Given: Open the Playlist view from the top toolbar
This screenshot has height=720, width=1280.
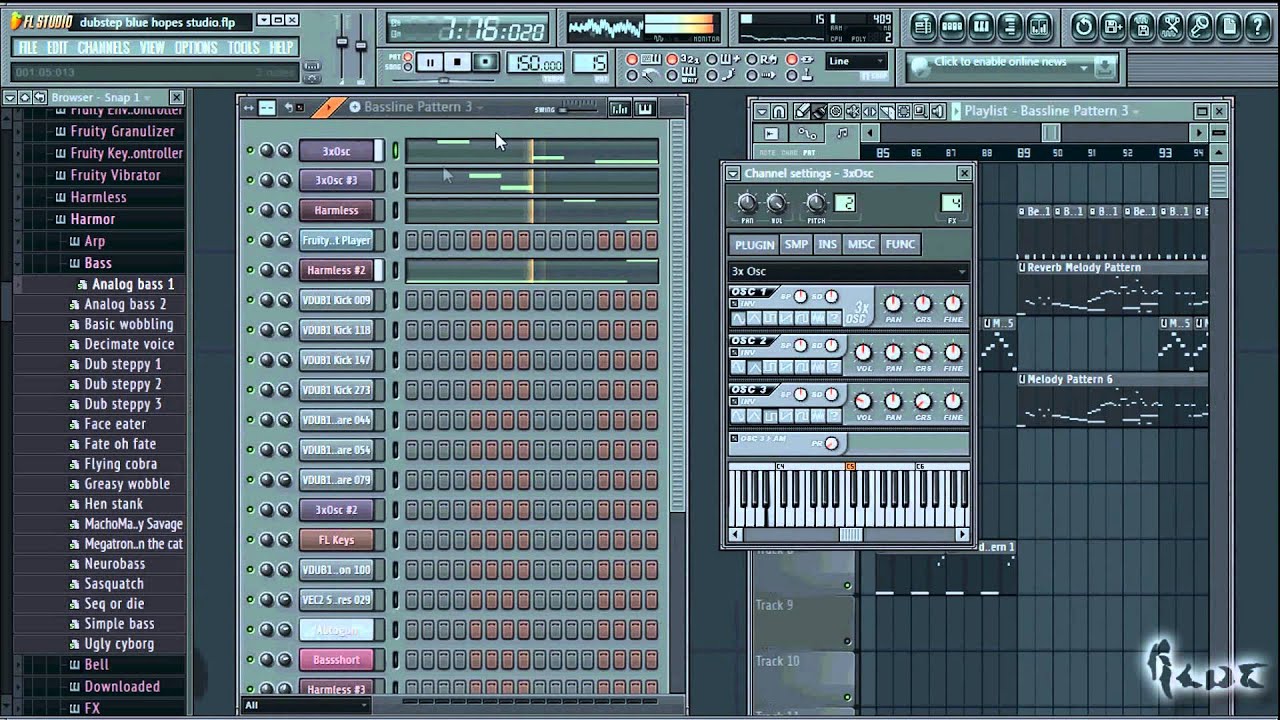Looking at the screenshot, I should point(923,27).
